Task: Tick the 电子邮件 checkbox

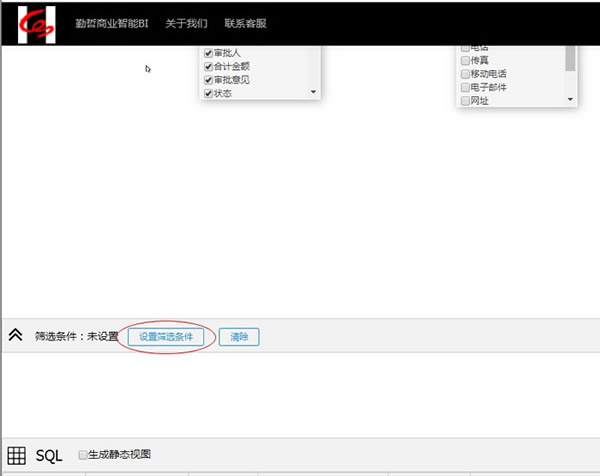Action: (x=465, y=87)
